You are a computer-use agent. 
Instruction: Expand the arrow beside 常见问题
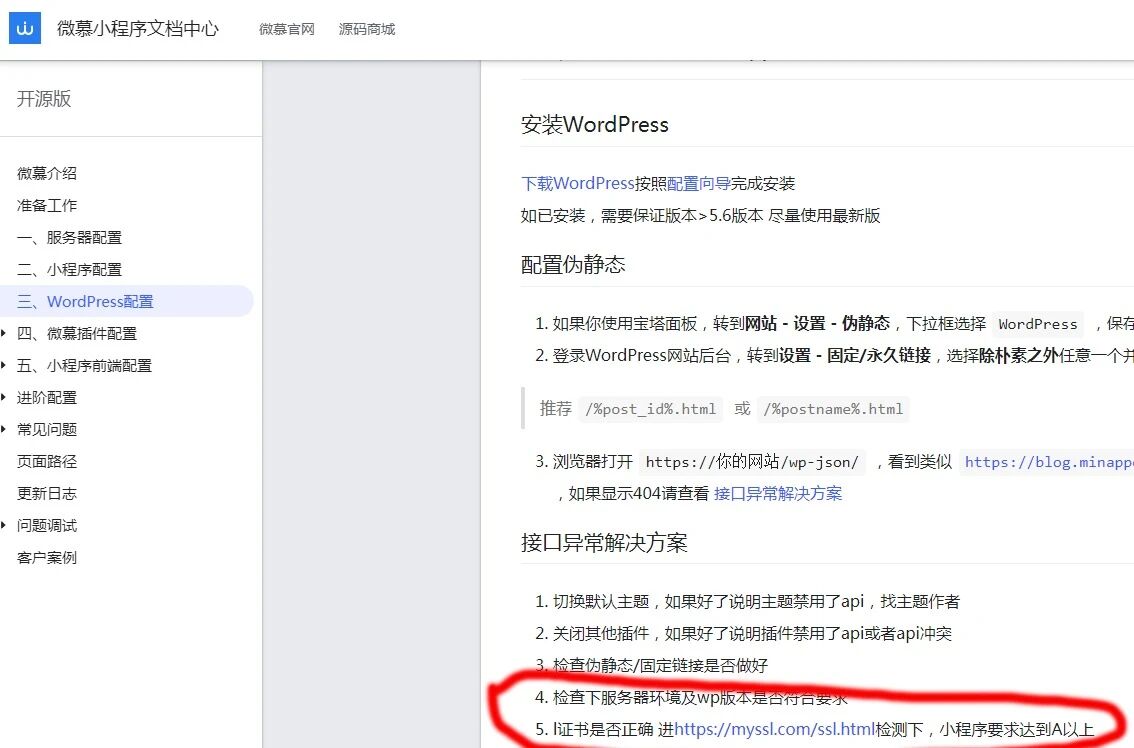tap(4, 428)
